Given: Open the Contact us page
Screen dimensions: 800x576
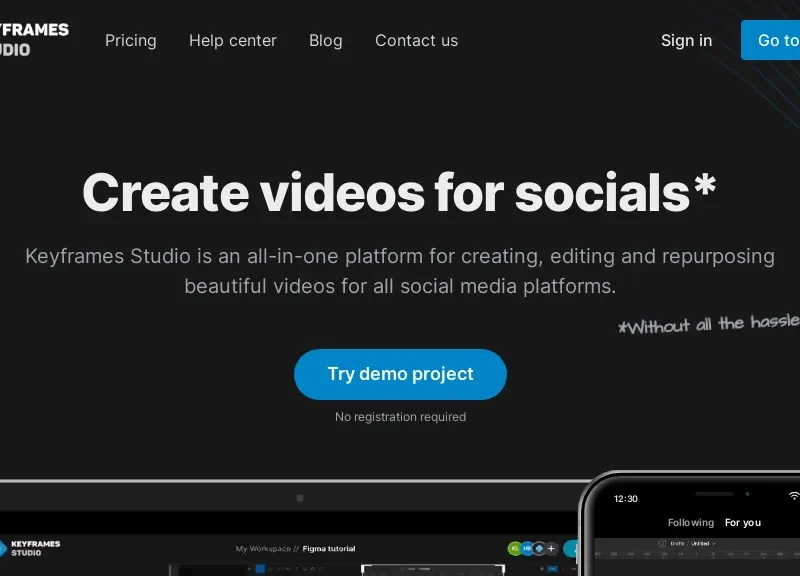Looking at the screenshot, I should tap(416, 40).
